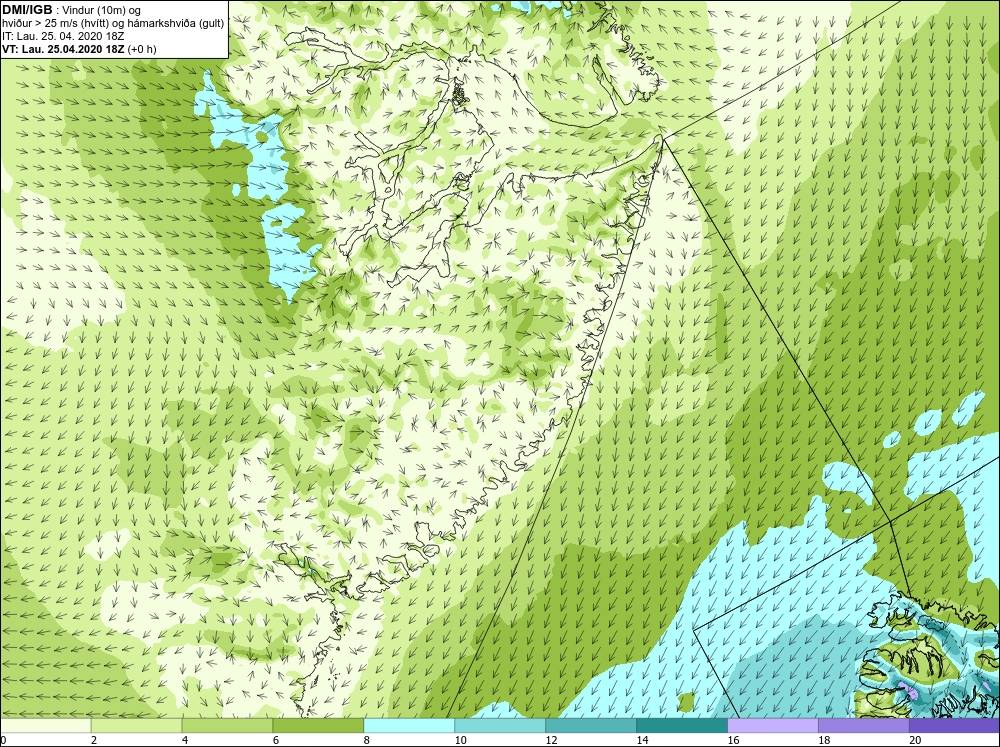Screen dimensions: 1000x747
Task: Click the DMI/IGB title text
Action: pos(27,10)
